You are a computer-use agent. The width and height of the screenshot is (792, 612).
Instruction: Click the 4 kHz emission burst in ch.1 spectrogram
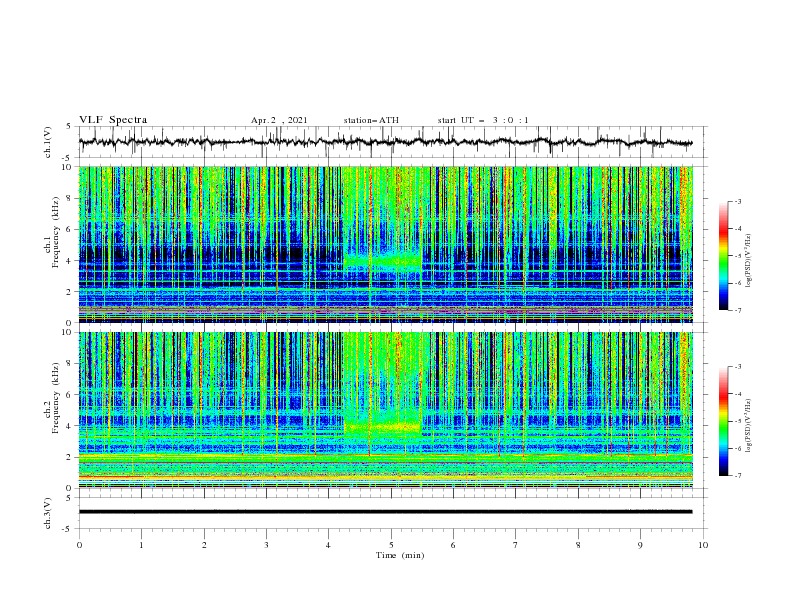pos(383,262)
